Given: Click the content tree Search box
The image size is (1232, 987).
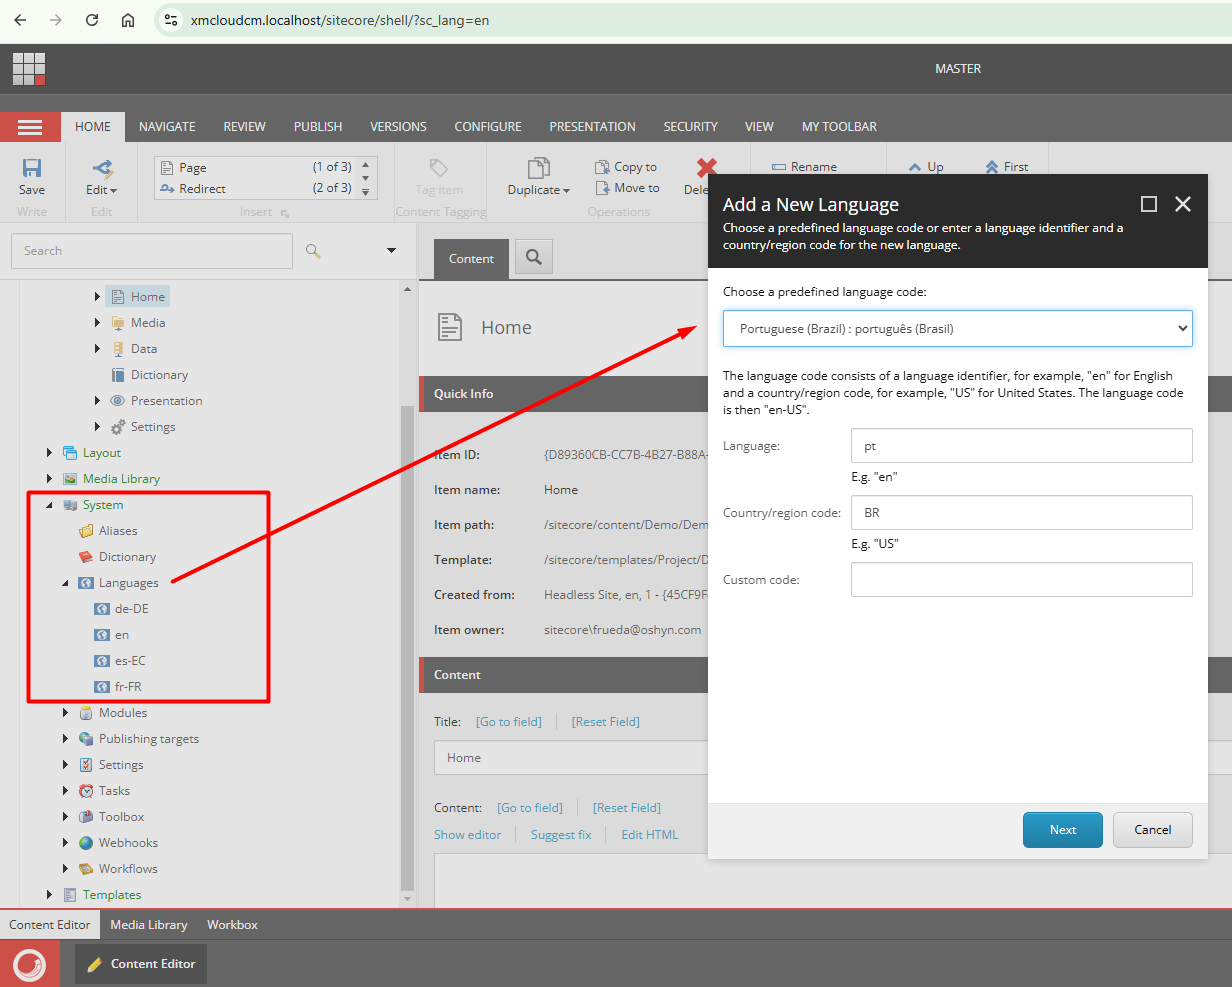Looking at the screenshot, I should pos(152,251).
